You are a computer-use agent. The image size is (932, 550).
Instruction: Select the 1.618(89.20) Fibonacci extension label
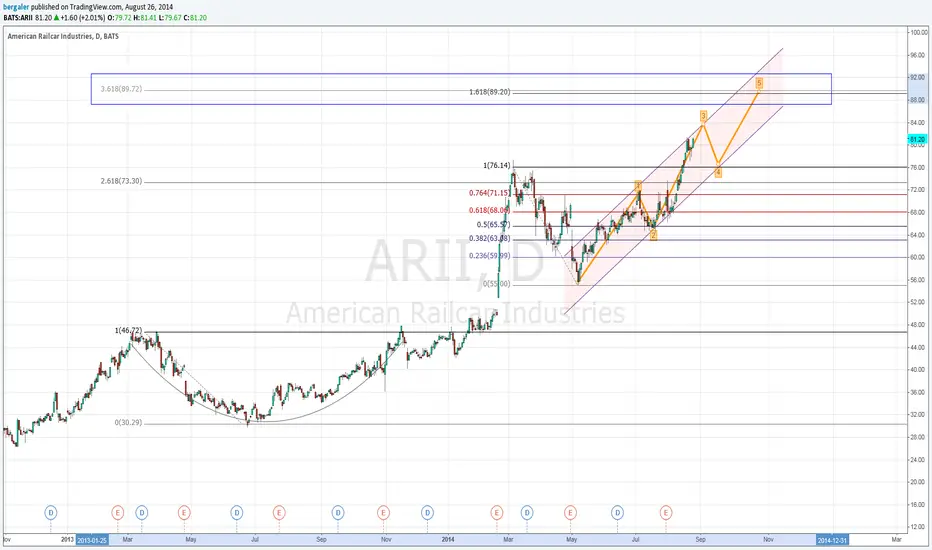tap(490, 92)
